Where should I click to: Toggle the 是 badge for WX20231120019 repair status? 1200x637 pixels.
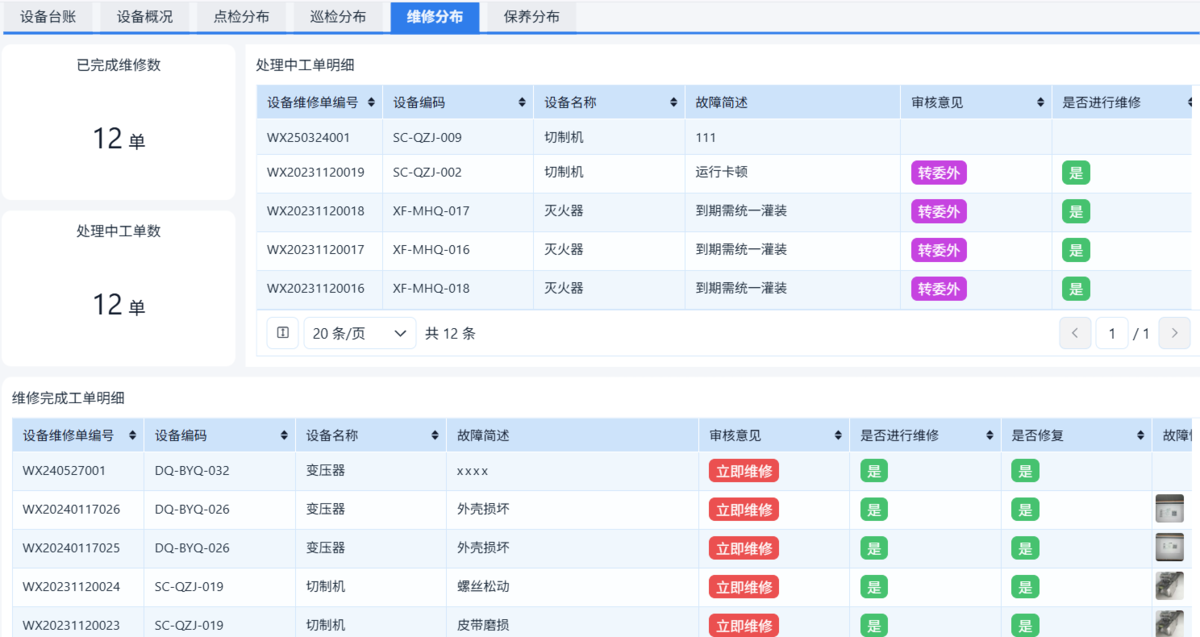click(x=1075, y=172)
